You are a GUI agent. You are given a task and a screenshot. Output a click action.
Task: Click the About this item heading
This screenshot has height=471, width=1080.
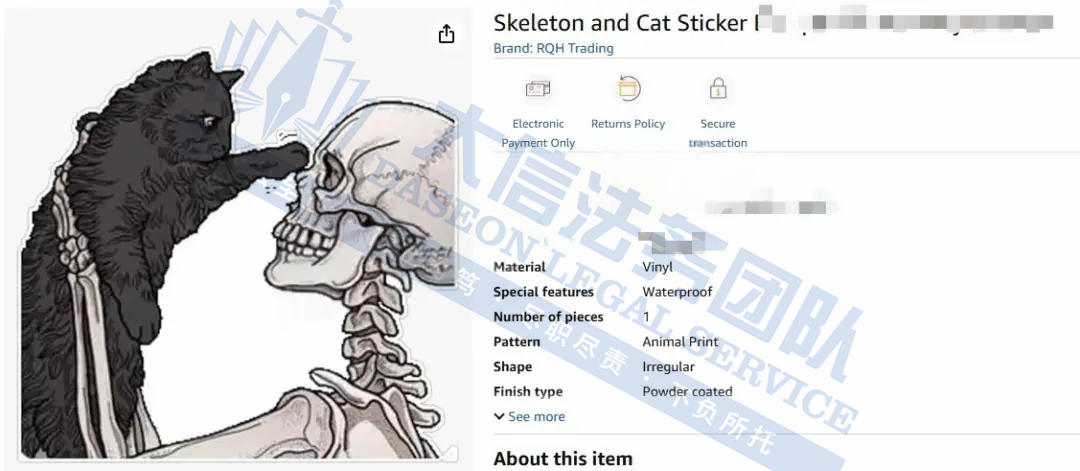563,459
